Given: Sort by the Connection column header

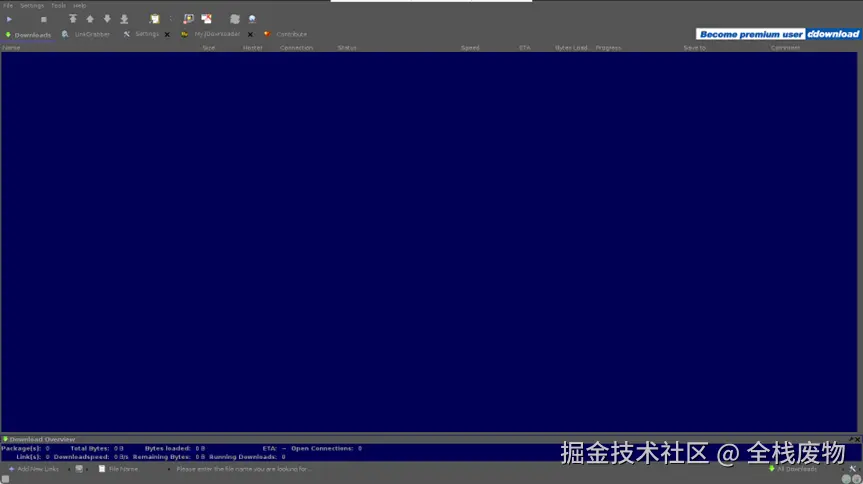Looking at the screenshot, I should tap(296, 48).
